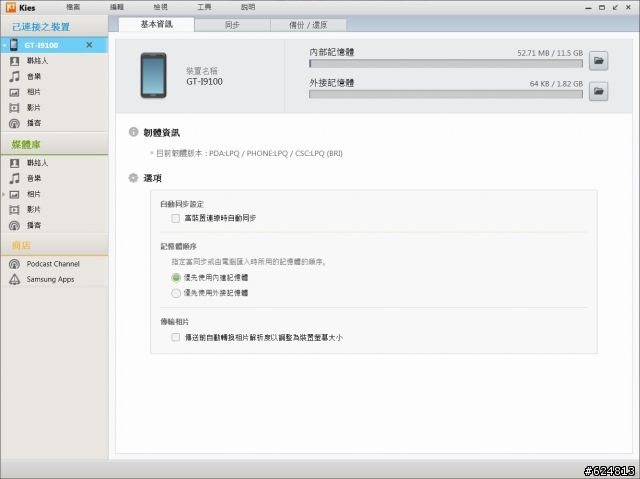
Task: Click the 52.71 MB / 11.5 GB value
Action: pyautogui.click(x=550, y=53)
